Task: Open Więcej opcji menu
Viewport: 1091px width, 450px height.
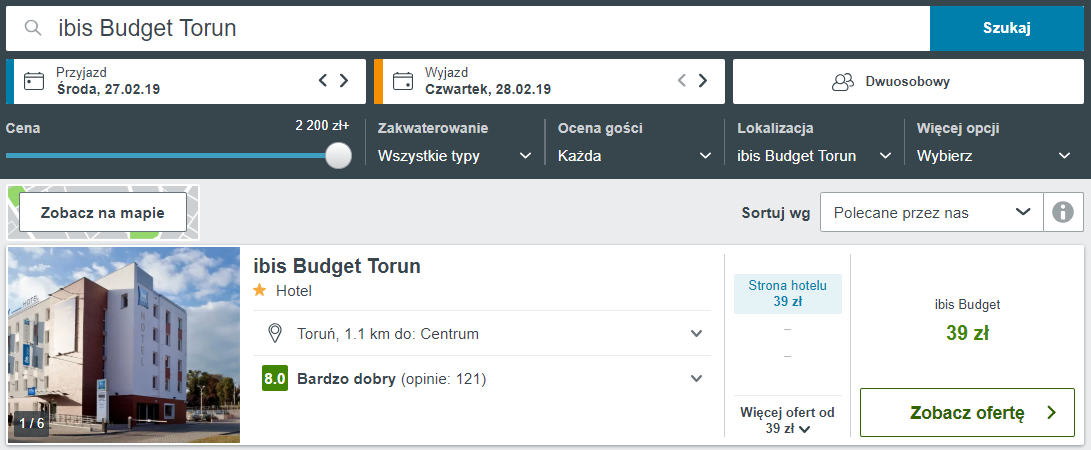Action: point(994,156)
